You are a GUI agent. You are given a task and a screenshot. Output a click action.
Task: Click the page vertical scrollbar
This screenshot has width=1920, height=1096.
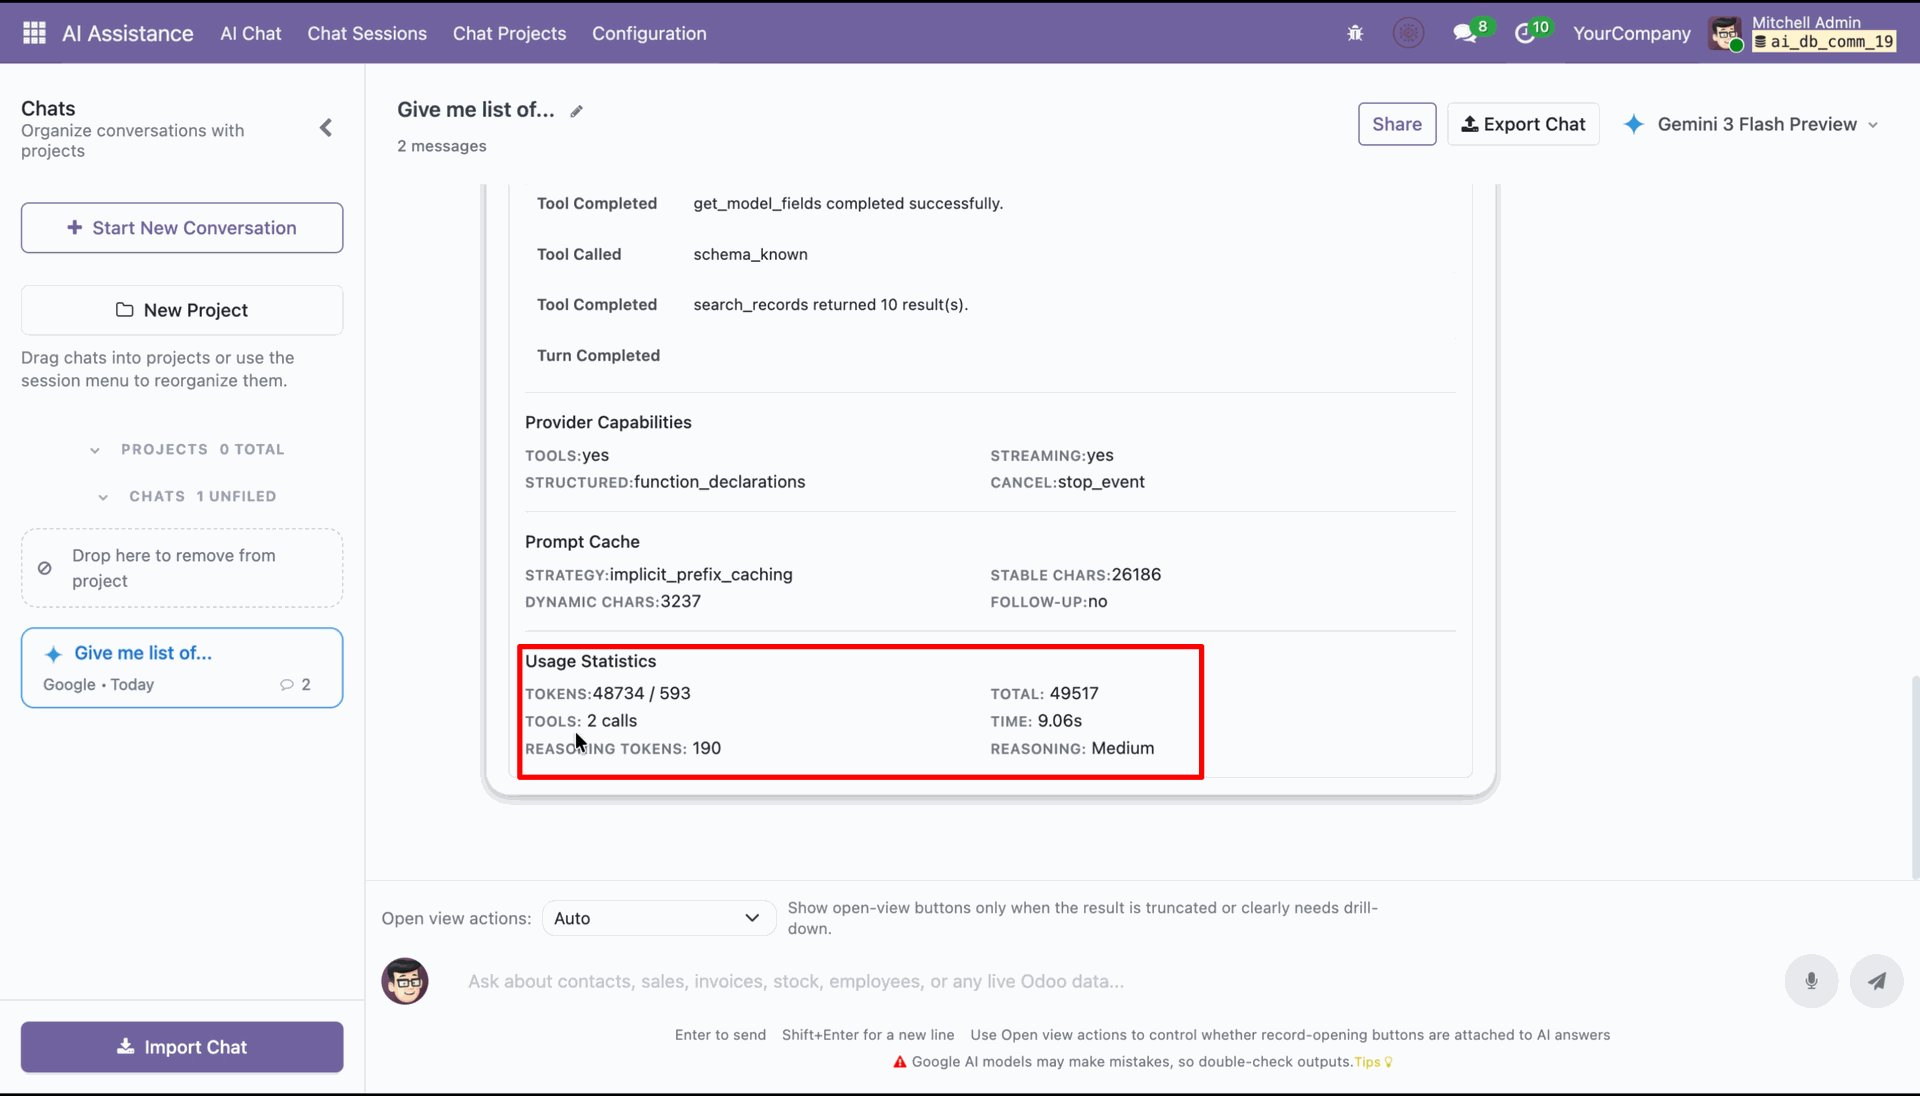[x=1915, y=778]
